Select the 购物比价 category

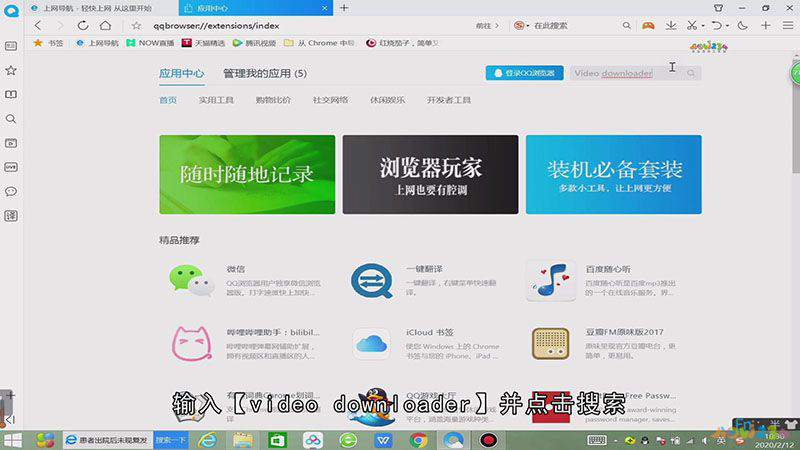(x=273, y=100)
